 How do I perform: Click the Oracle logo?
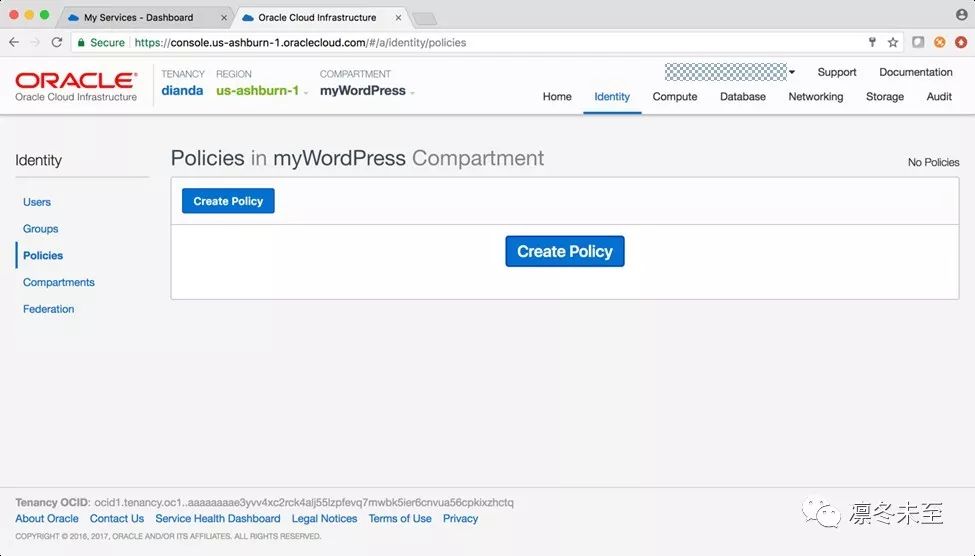pos(76,86)
